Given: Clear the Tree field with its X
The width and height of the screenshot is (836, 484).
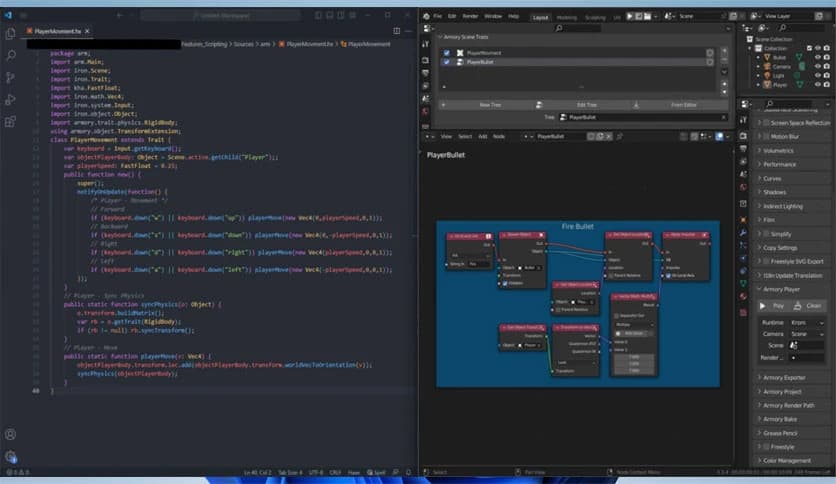Looking at the screenshot, I should pyautogui.click(x=724, y=117).
